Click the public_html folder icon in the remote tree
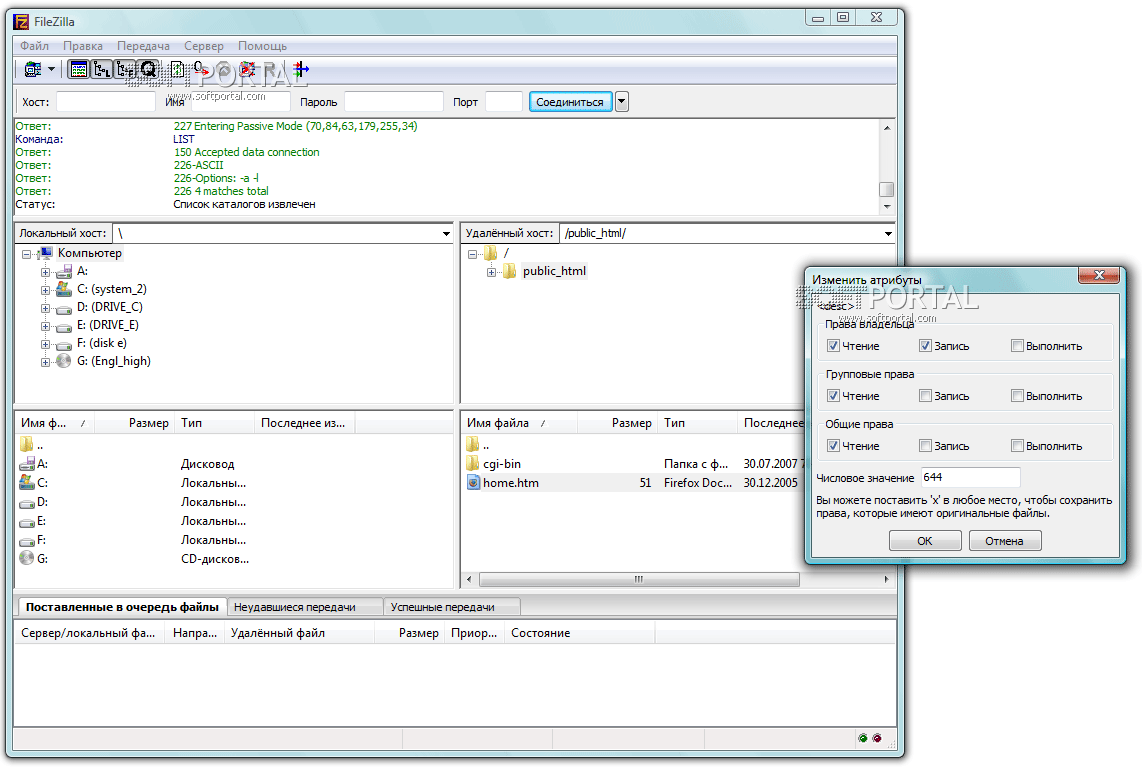Image resolution: width=1142 pixels, height=771 pixels. click(509, 271)
